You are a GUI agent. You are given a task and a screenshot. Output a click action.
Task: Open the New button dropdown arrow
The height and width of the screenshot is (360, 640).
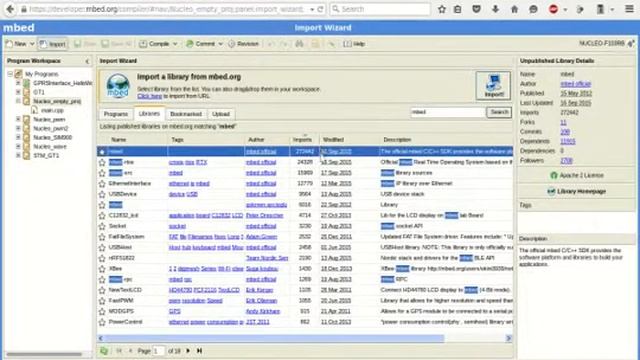coord(32,44)
